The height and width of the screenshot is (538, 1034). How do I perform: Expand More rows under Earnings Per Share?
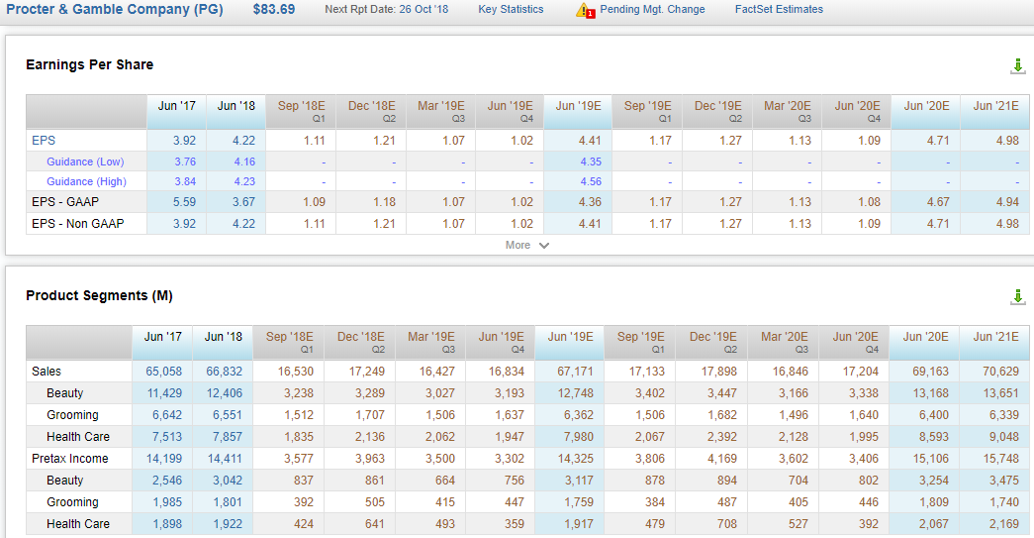coord(527,245)
